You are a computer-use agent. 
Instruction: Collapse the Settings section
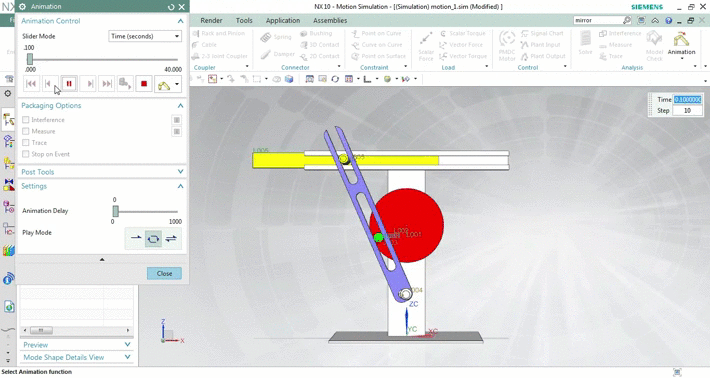click(x=180, y=186)
